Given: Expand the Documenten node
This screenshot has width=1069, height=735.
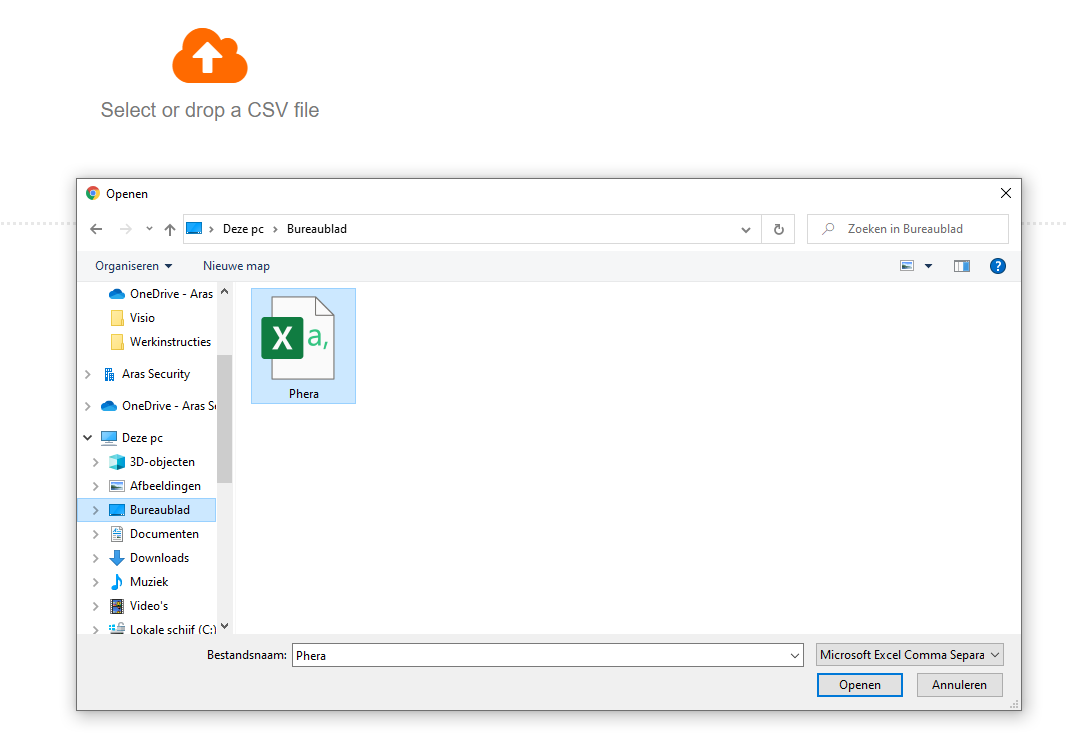Looking at the screenshot, I should point(96,534).
